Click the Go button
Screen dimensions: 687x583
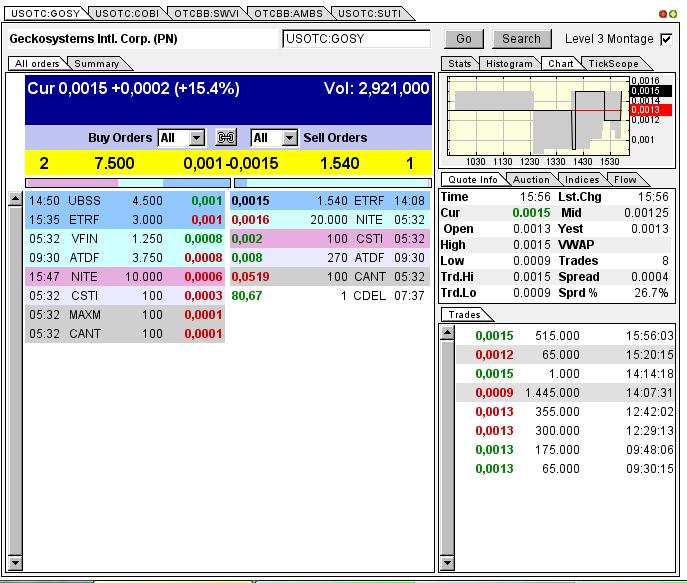click(x=464, y=39)
